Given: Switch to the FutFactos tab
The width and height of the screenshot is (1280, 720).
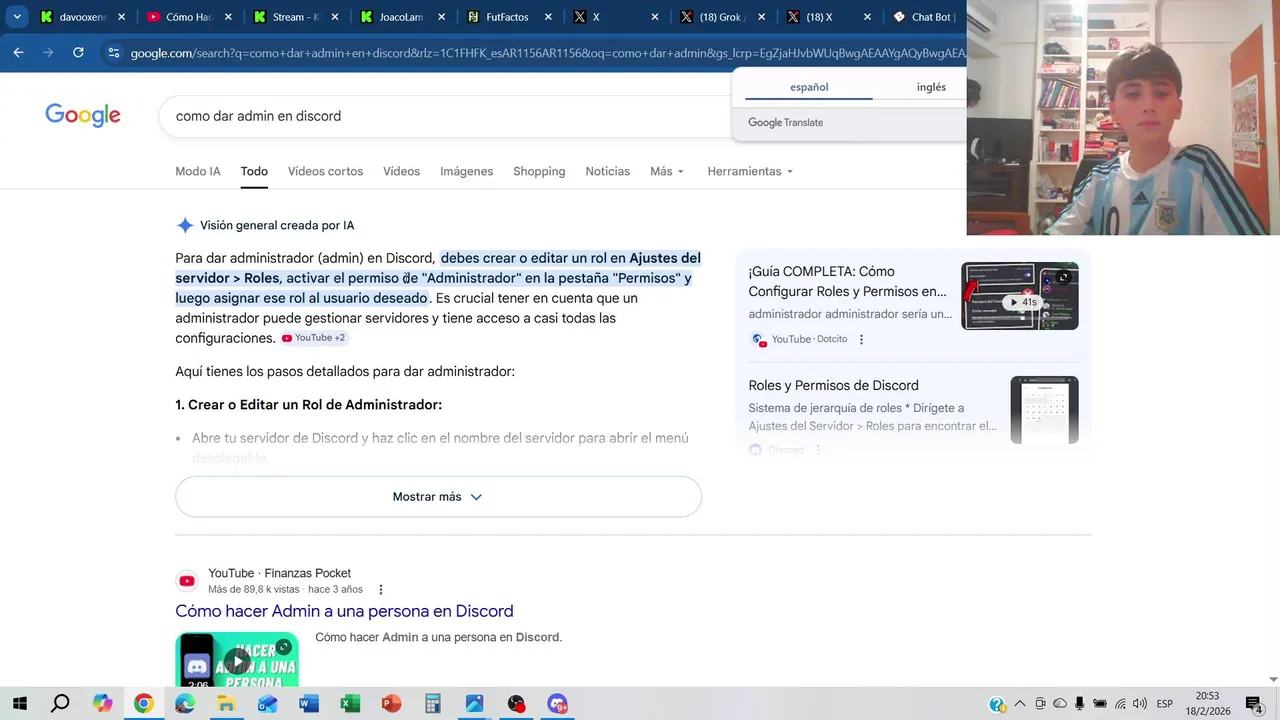Looking at the screenshot, I should [509, 17].
